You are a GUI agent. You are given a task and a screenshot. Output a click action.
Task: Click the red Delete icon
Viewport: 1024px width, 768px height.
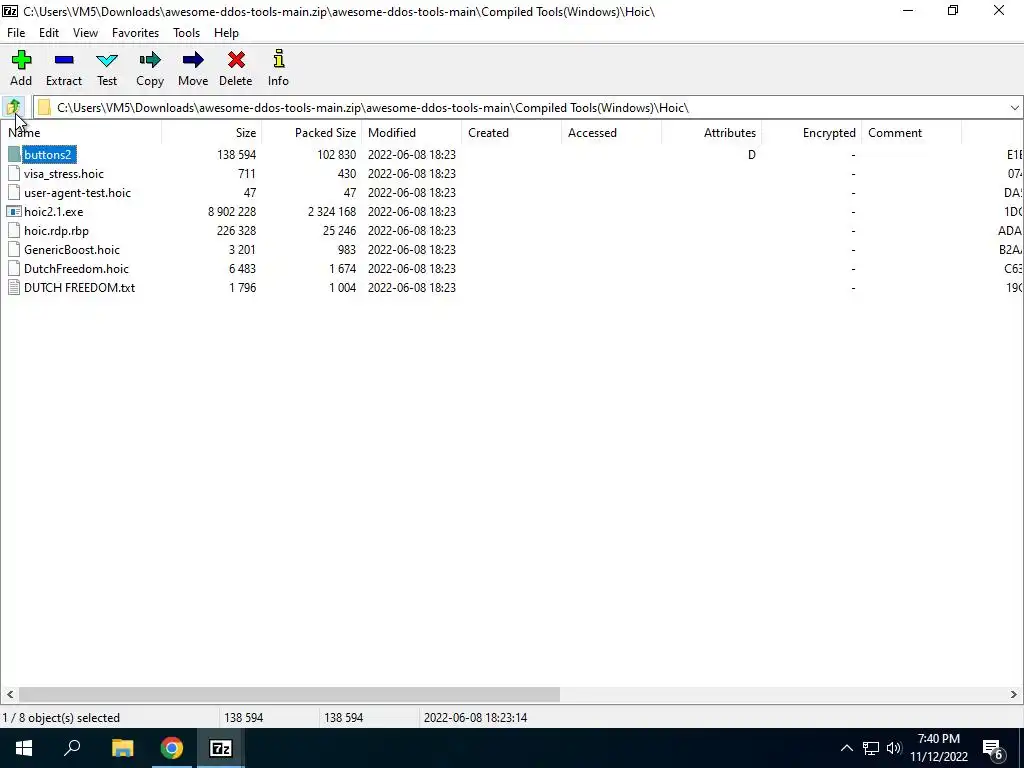coord(236,61)
